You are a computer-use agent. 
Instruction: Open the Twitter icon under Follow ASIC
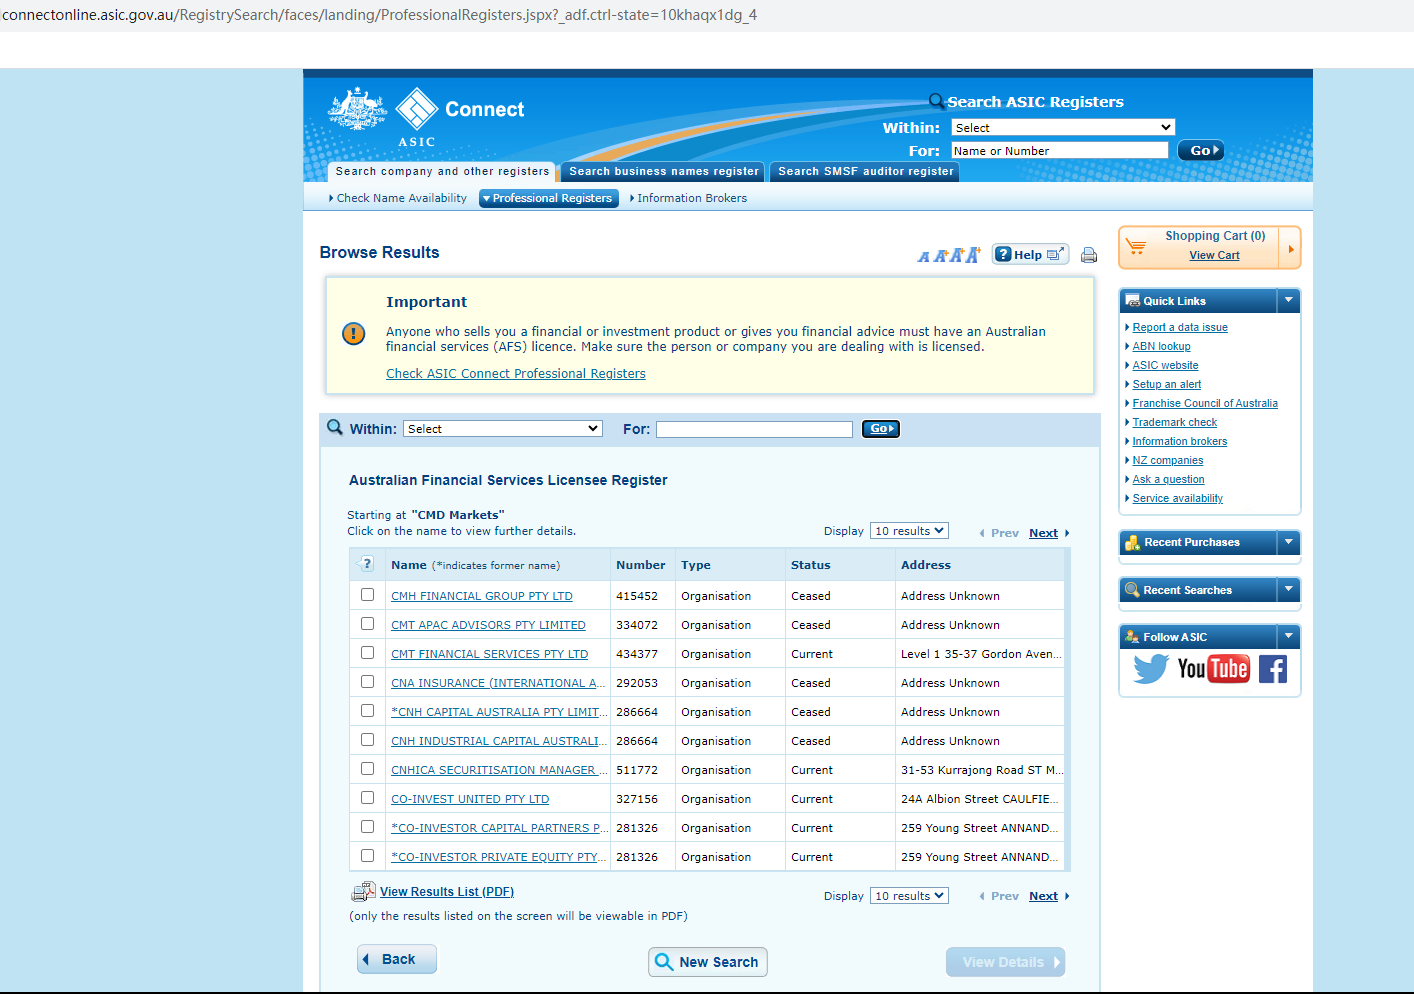(x=1151, y=669)
